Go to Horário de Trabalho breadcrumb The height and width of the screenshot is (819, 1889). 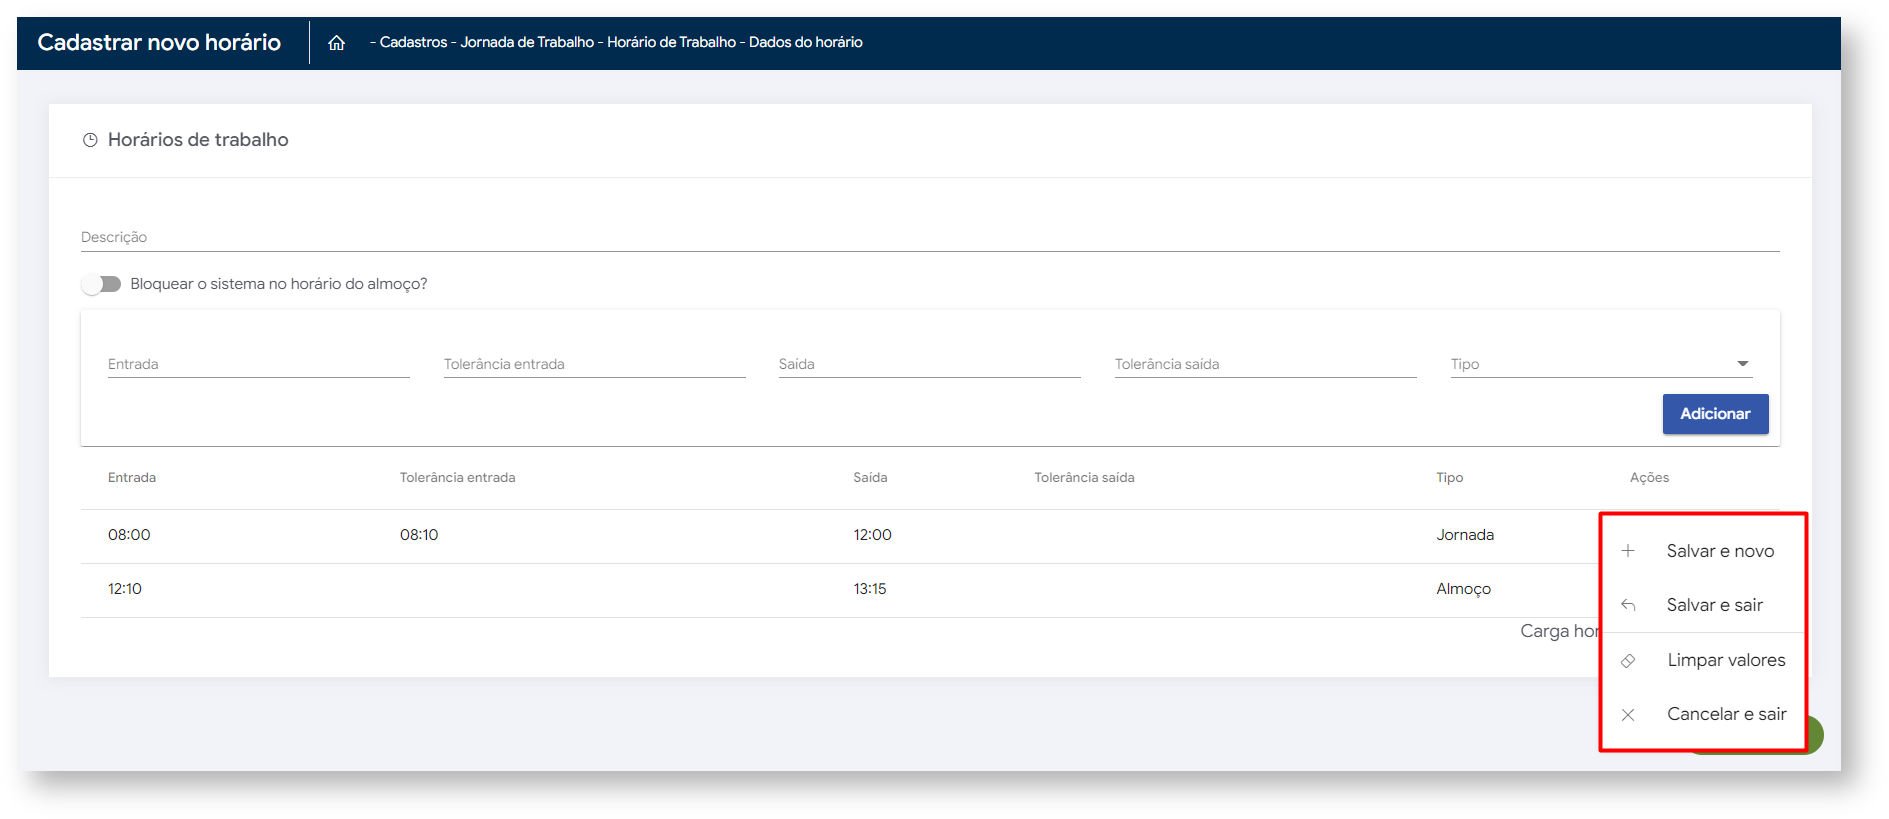pyautogui.click(x=671, y=42)
